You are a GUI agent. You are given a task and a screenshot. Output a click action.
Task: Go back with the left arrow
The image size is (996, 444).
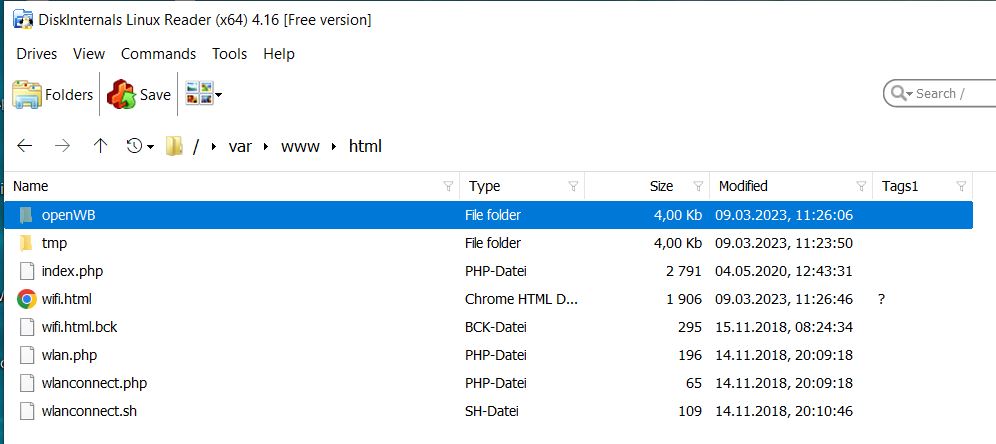coord(24,146)
